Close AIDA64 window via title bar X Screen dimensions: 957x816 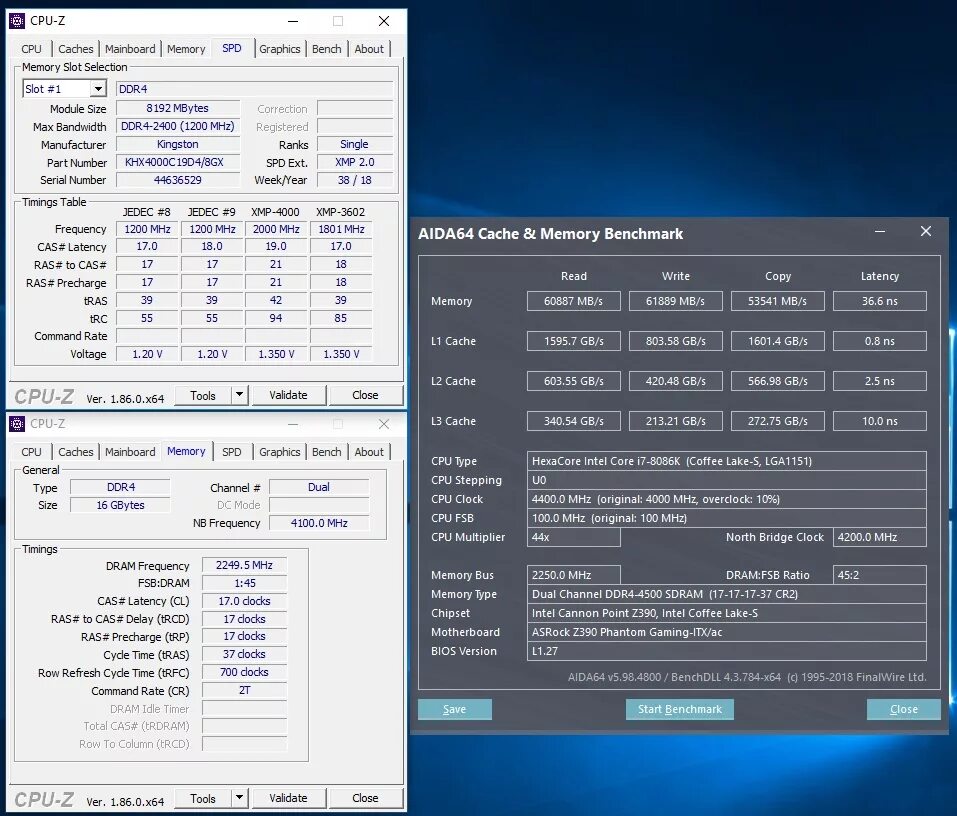pyautogui.click(x=926, y=231)
